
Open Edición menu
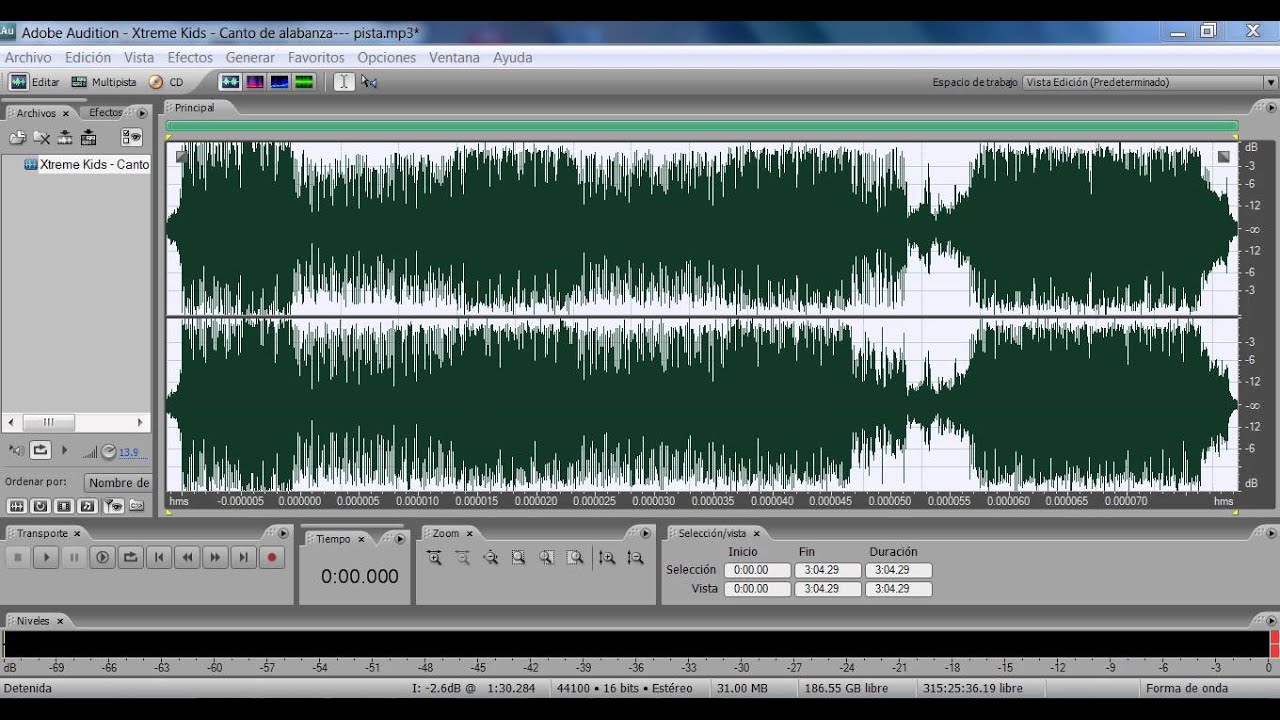coord(88,57)
